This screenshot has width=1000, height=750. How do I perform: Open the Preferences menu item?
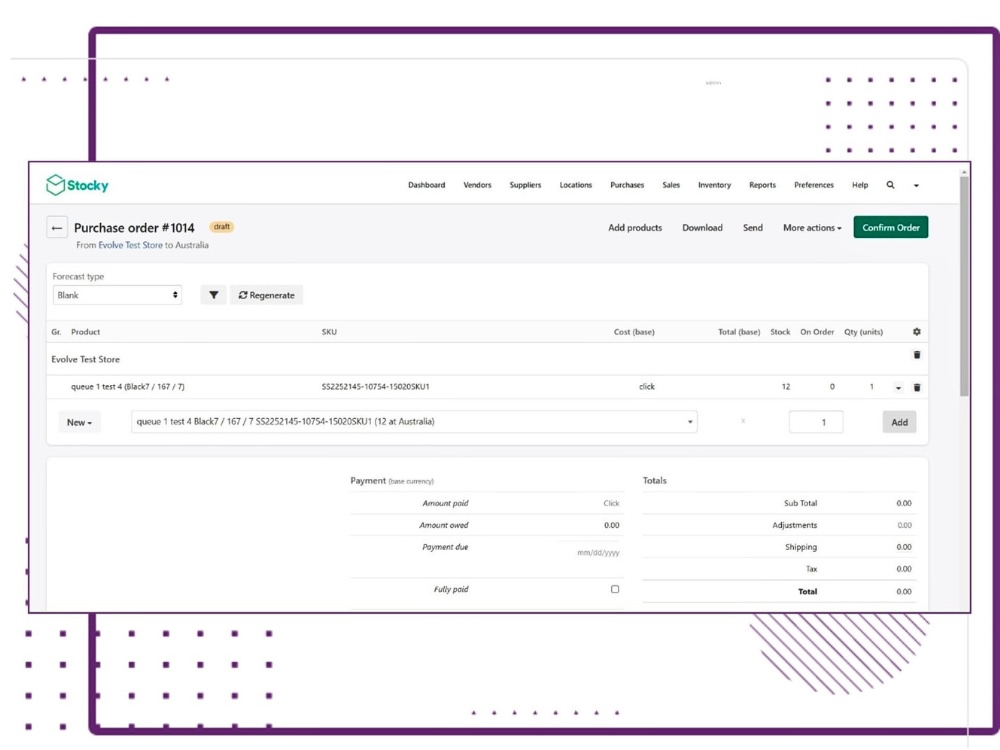coord(814,185)
